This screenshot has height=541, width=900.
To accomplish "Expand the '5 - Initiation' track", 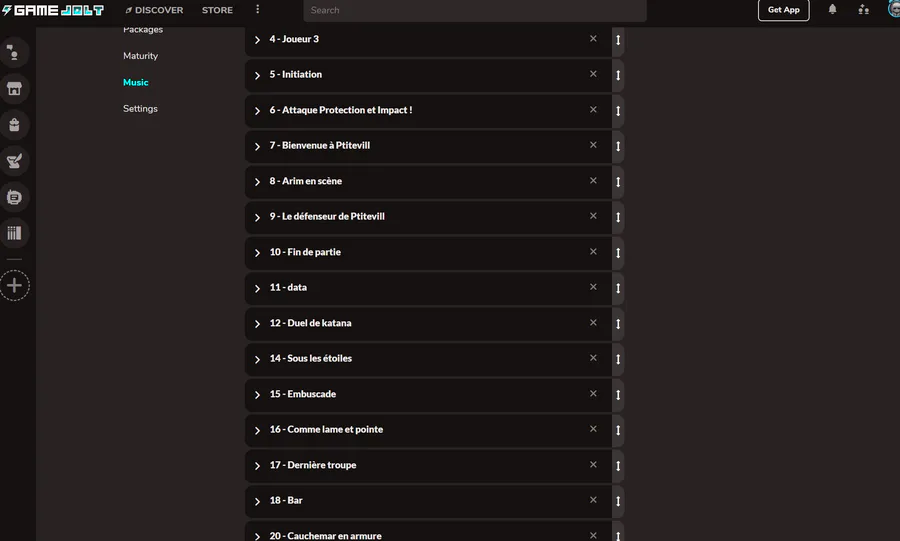I will point(257,75).
